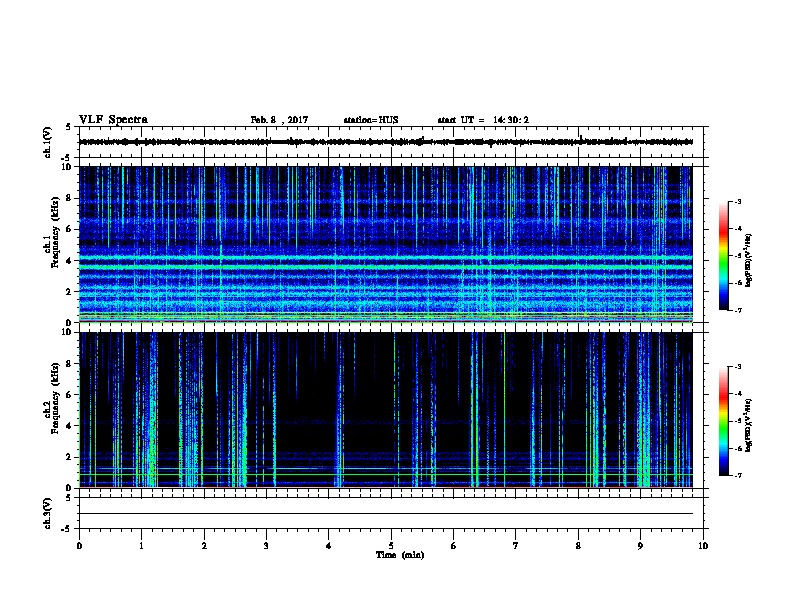Click the "-3" label on ch.1 color bar
This screenshot has width=792, height=612.
pyautogui.click(x=737, y=201)
